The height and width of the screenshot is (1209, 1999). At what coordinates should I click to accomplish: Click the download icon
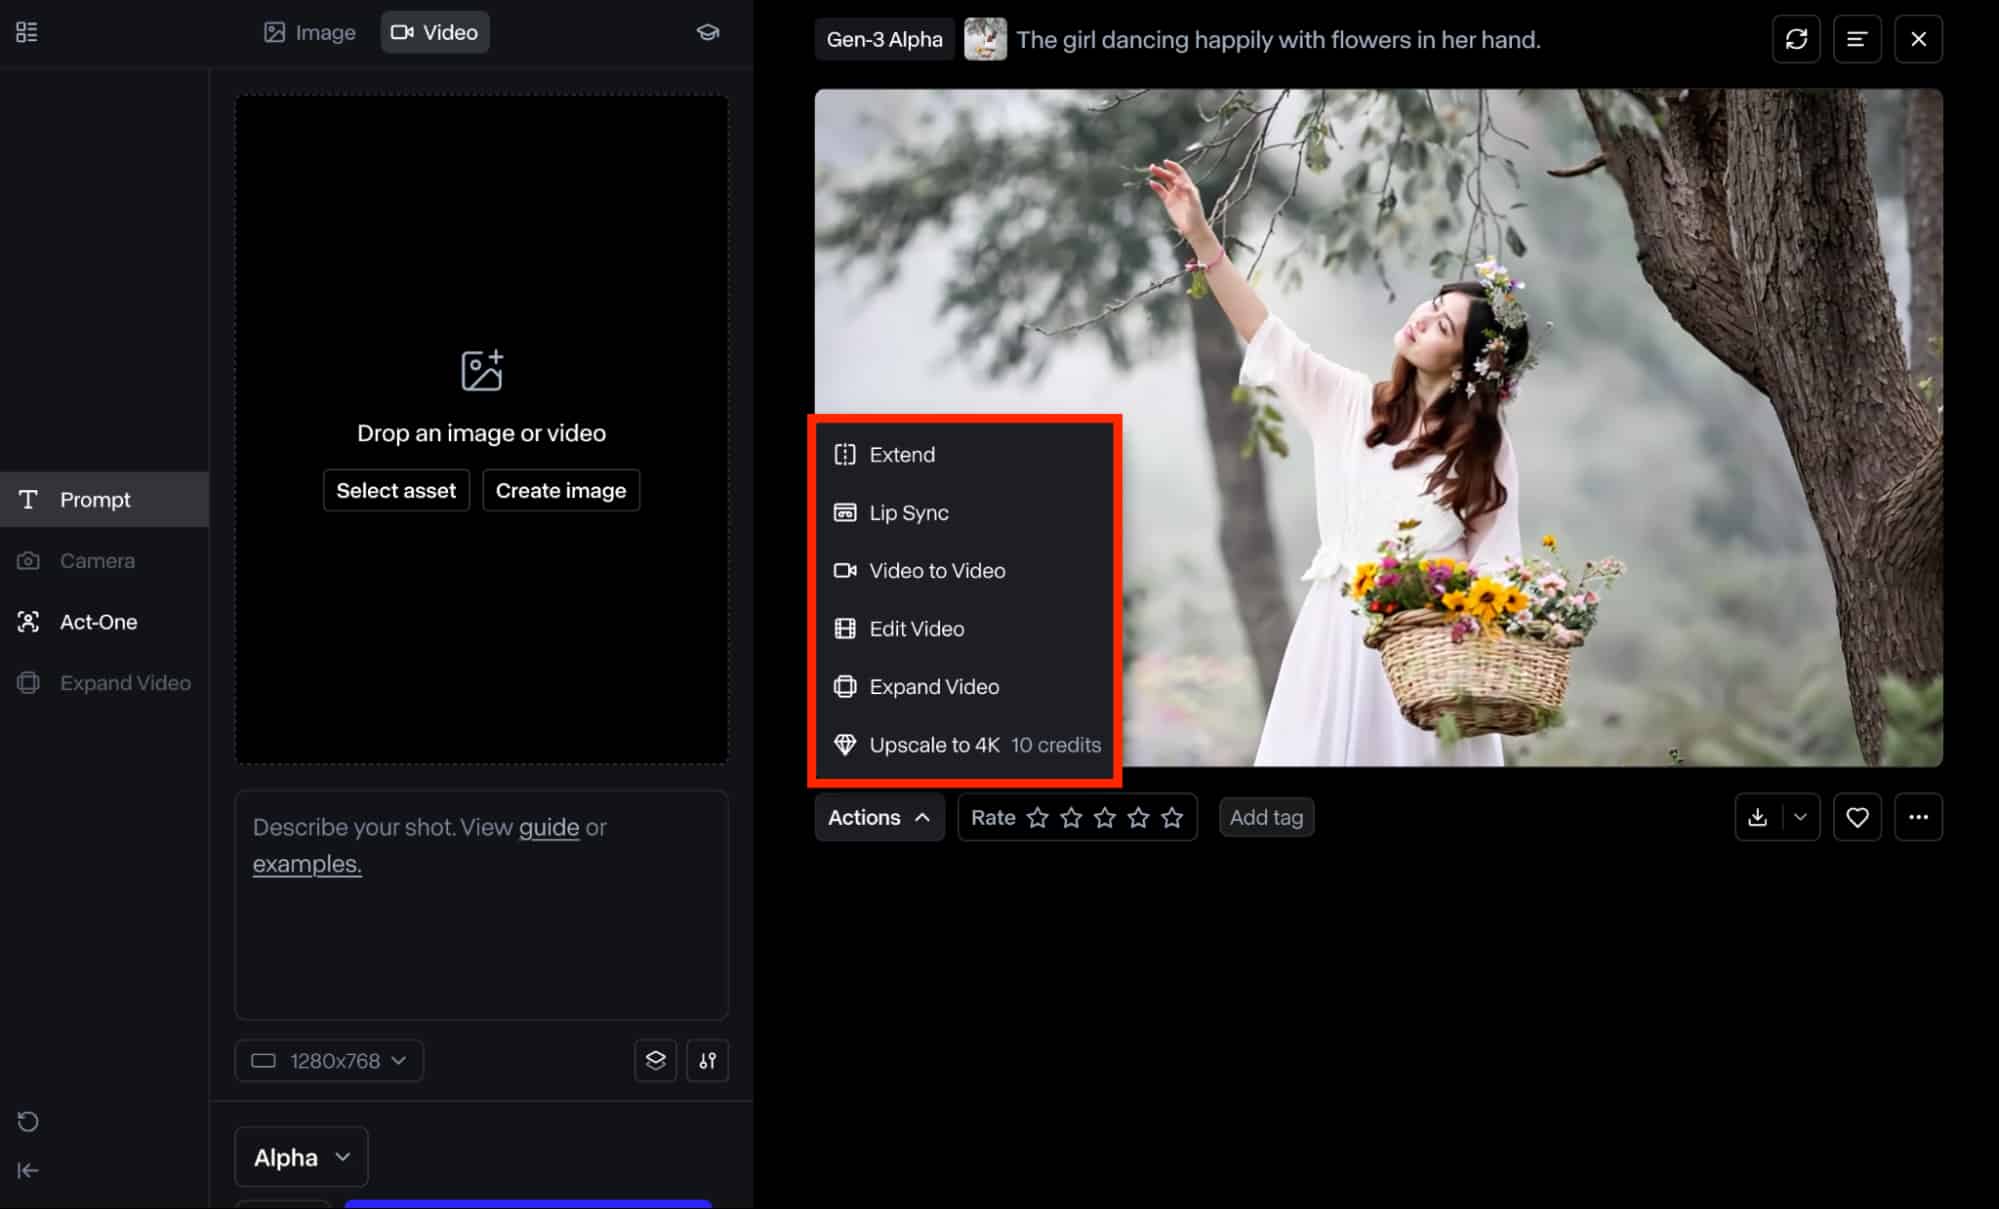[x=1757, y=818]
